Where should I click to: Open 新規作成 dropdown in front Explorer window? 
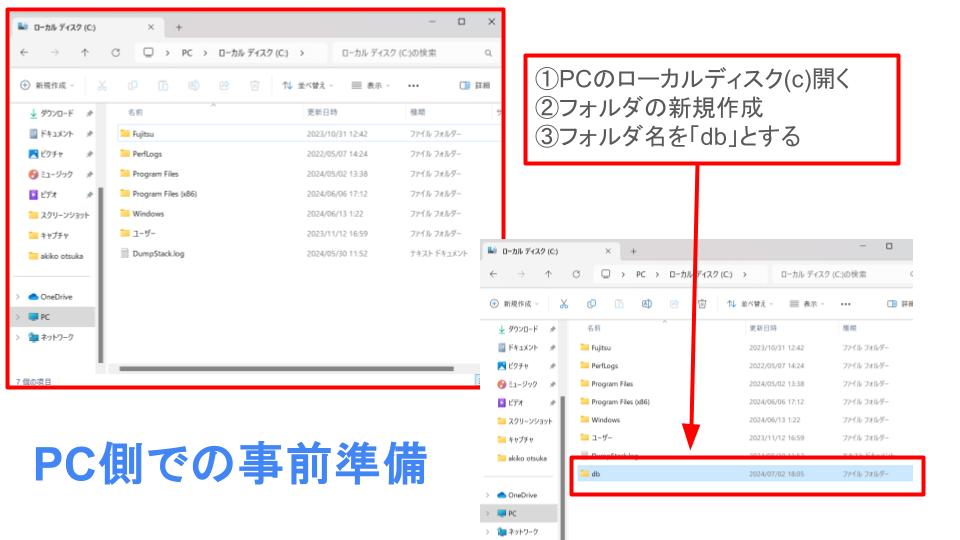coord(514,304)
